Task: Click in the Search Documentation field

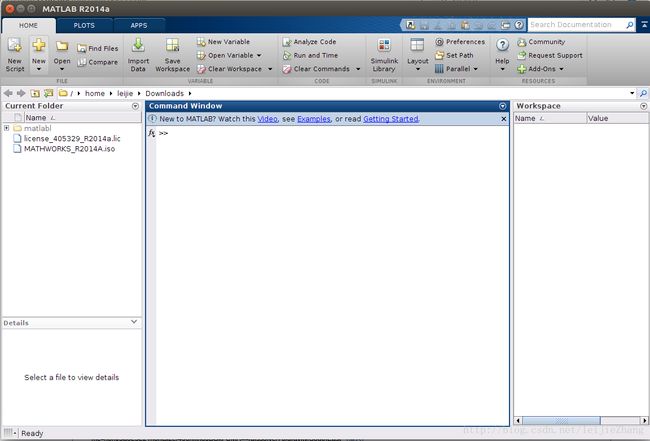Action: coord(577,25)
